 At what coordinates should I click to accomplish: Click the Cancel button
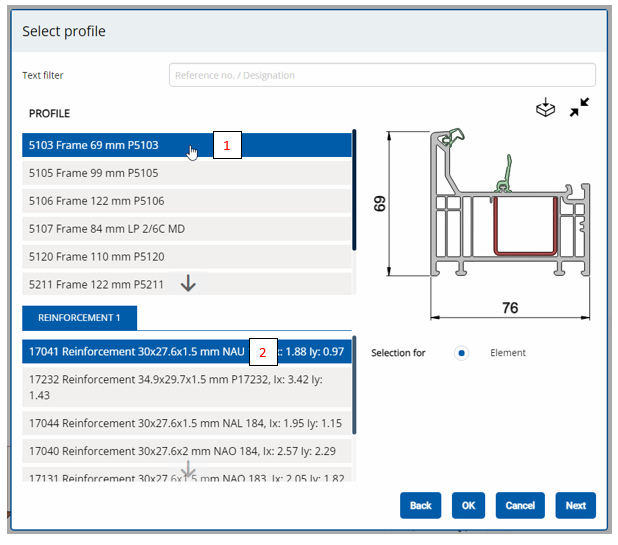click(x=520, y=506)
